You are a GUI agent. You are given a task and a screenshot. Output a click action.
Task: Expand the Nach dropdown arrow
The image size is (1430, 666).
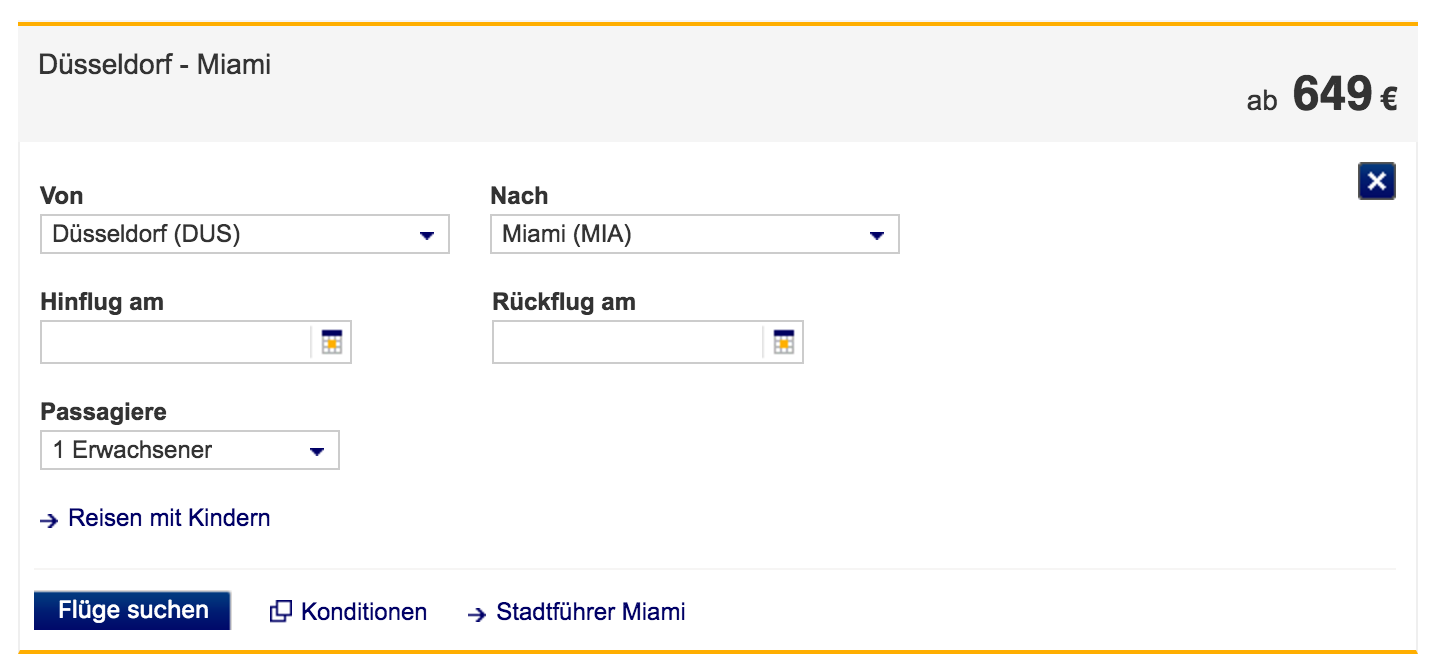point(877,235)
